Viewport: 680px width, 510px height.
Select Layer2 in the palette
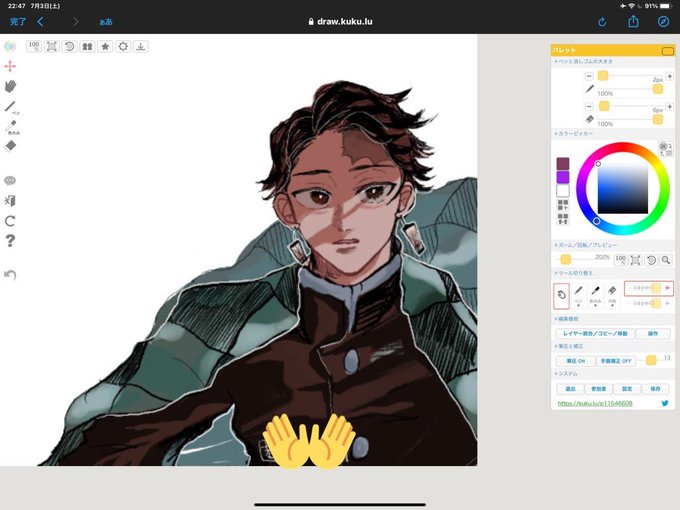click(x=648, y=303)
